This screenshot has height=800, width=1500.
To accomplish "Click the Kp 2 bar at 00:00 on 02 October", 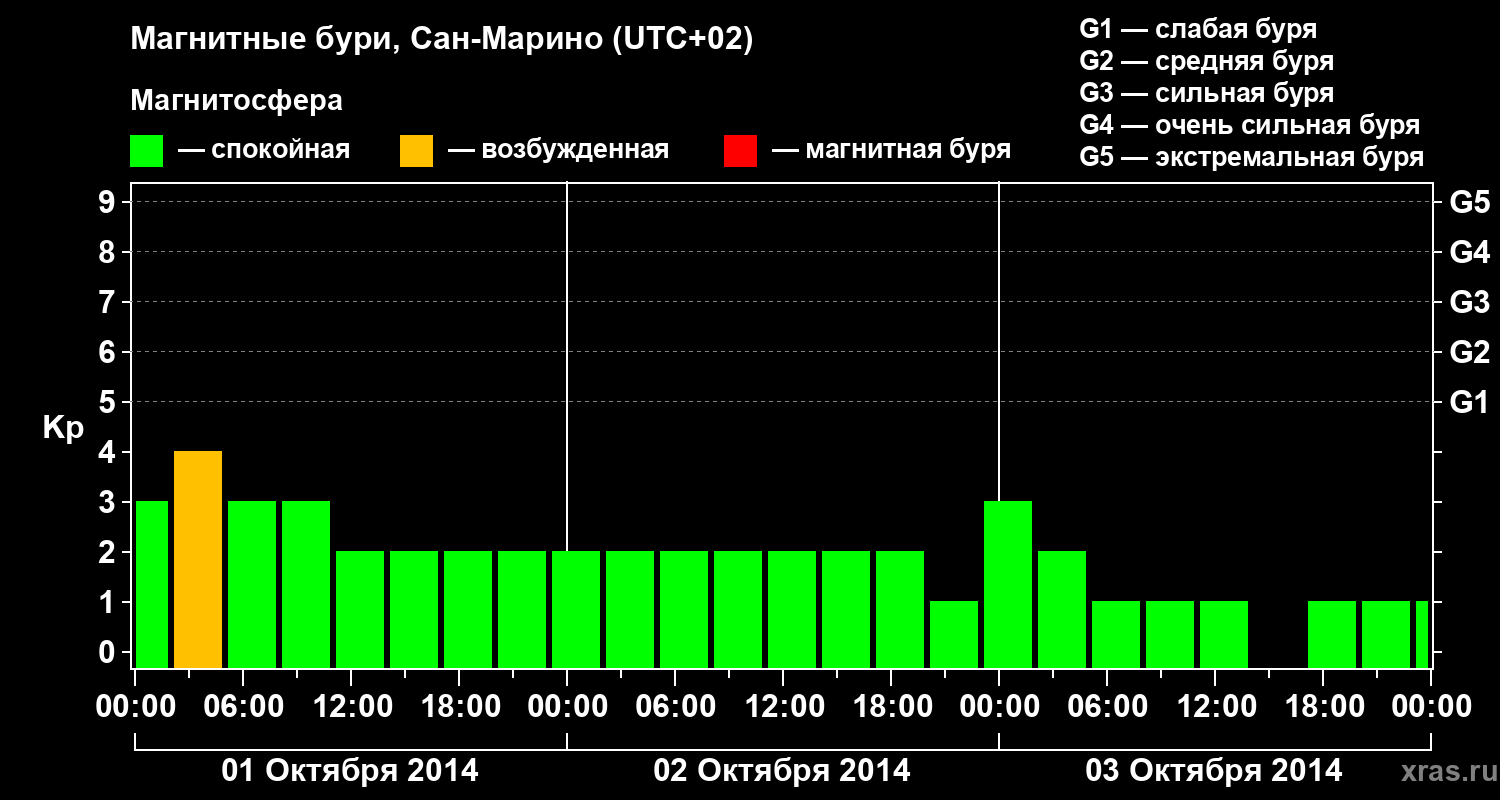I will (576, 610).
